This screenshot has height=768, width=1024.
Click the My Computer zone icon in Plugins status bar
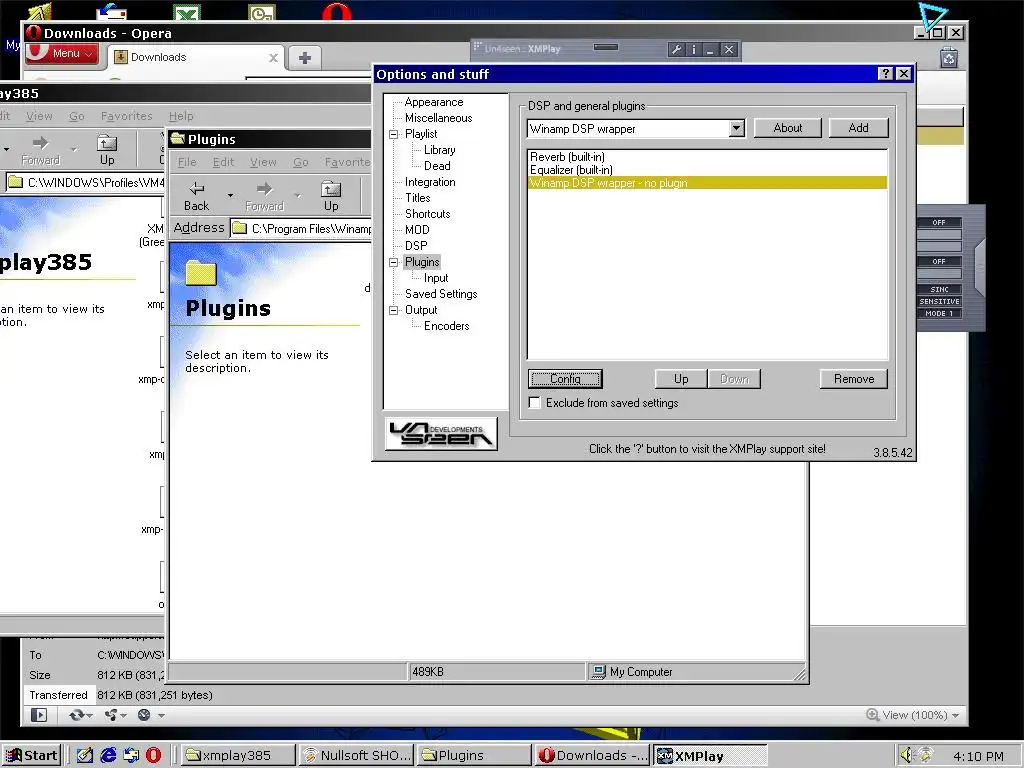(x=598, y=671)
